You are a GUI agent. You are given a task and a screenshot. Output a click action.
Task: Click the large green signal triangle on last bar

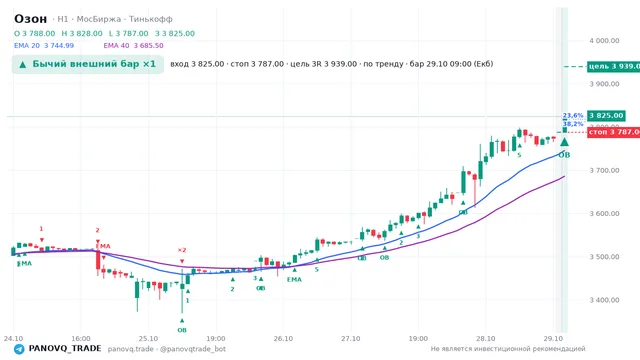564,142
